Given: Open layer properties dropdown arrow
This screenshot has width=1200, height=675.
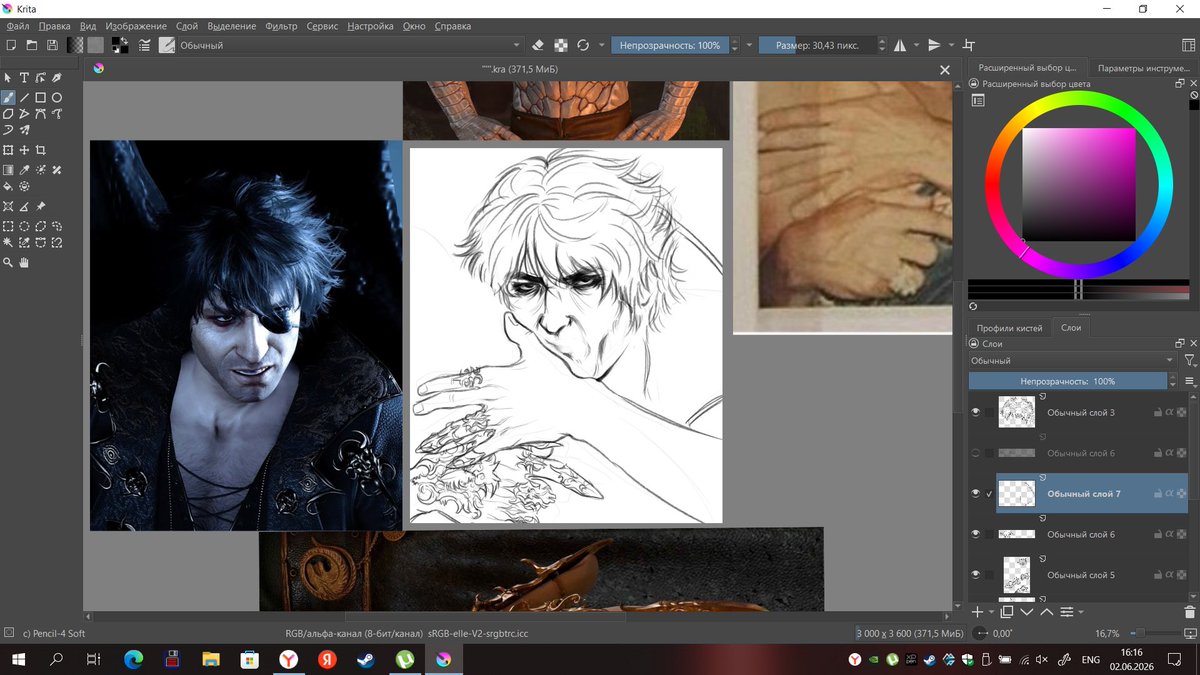Looking at the screenshot, I should pos(1081,611).
